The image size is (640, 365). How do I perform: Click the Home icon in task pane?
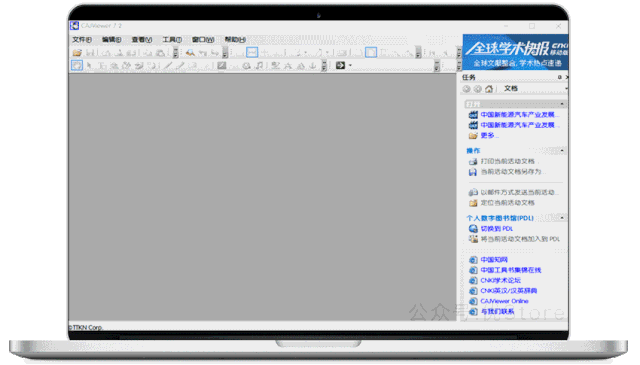tap(489, 89)
